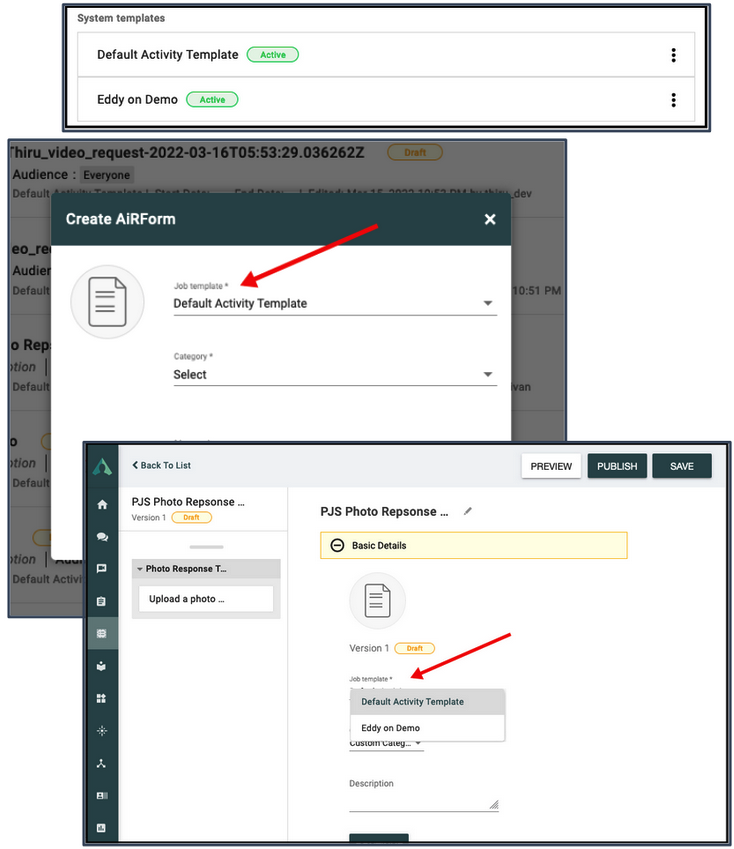Screen dimensions: 734x849
Task: Open the book reader sidebar icon
Action: 101,666
